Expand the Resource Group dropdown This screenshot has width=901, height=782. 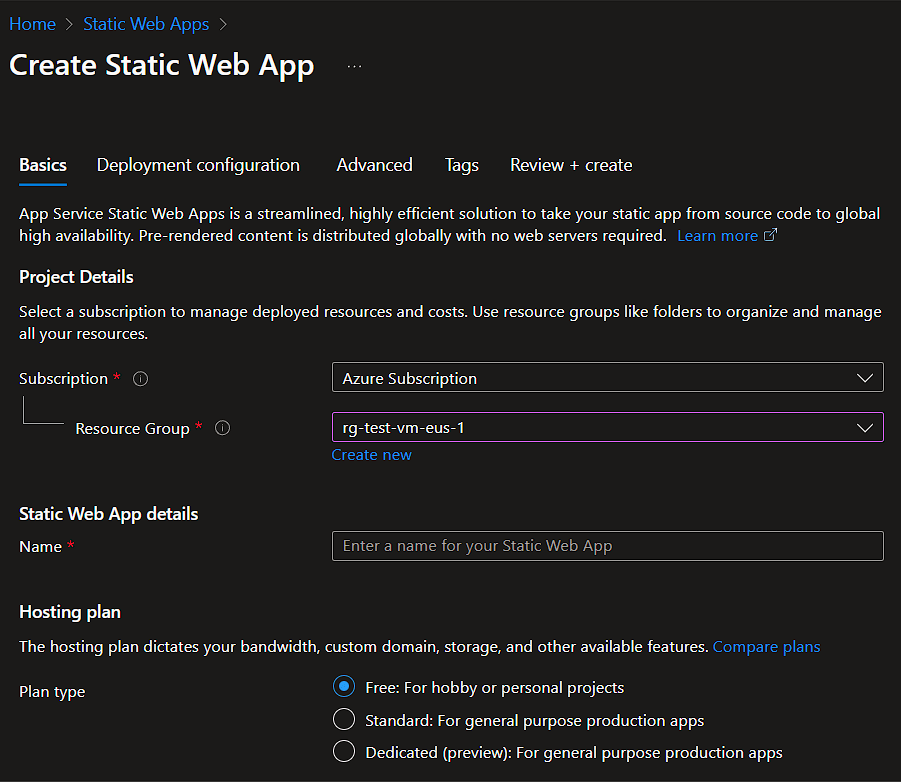tap(607, 428)
